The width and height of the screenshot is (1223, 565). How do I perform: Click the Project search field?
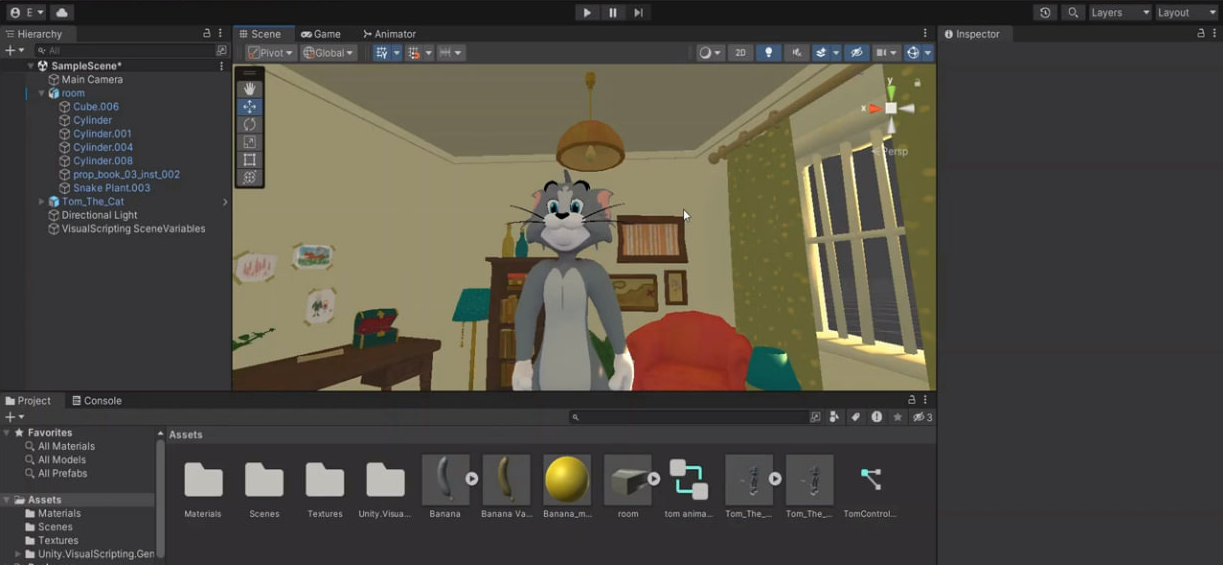point(688,417)
